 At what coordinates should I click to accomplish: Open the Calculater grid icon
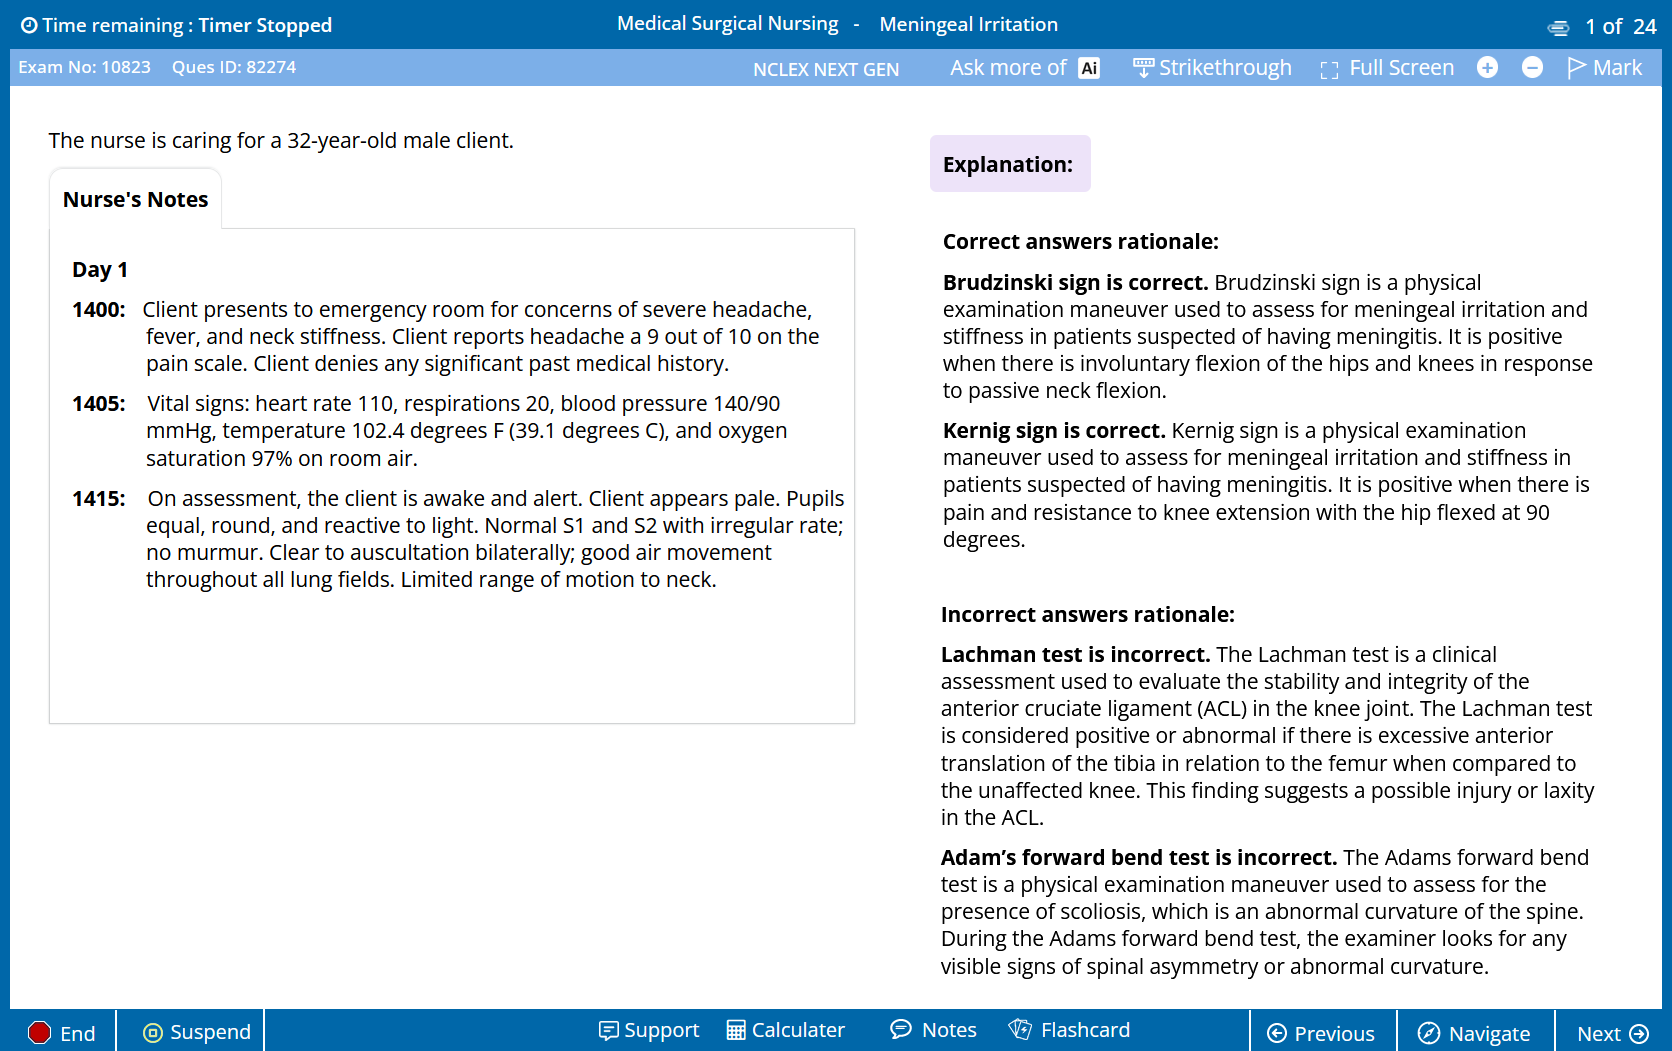736,1031
